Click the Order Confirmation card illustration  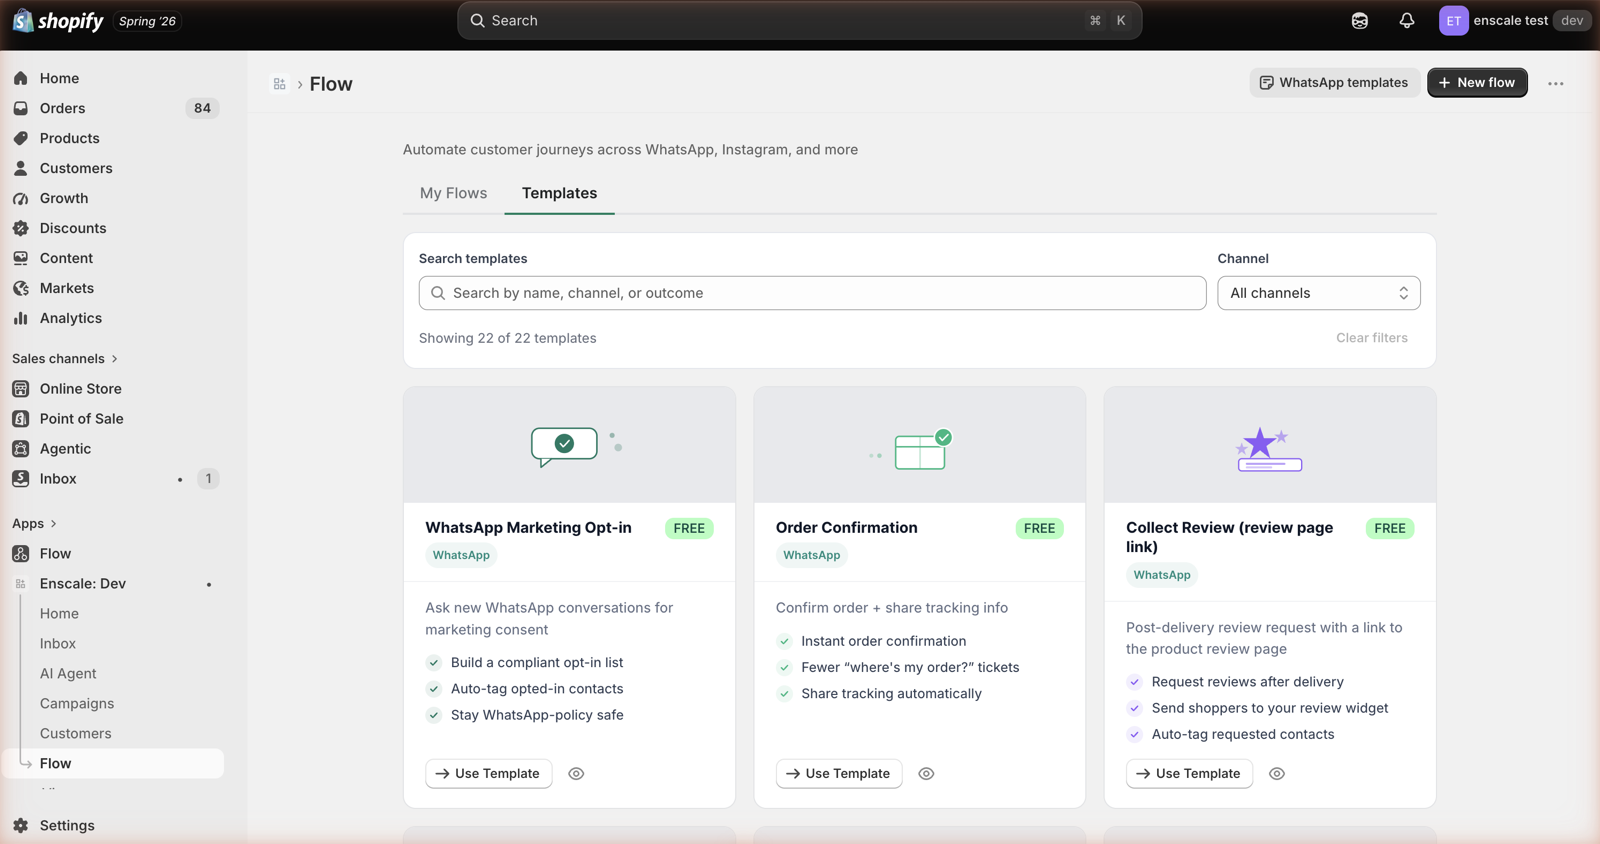[912, 449]
